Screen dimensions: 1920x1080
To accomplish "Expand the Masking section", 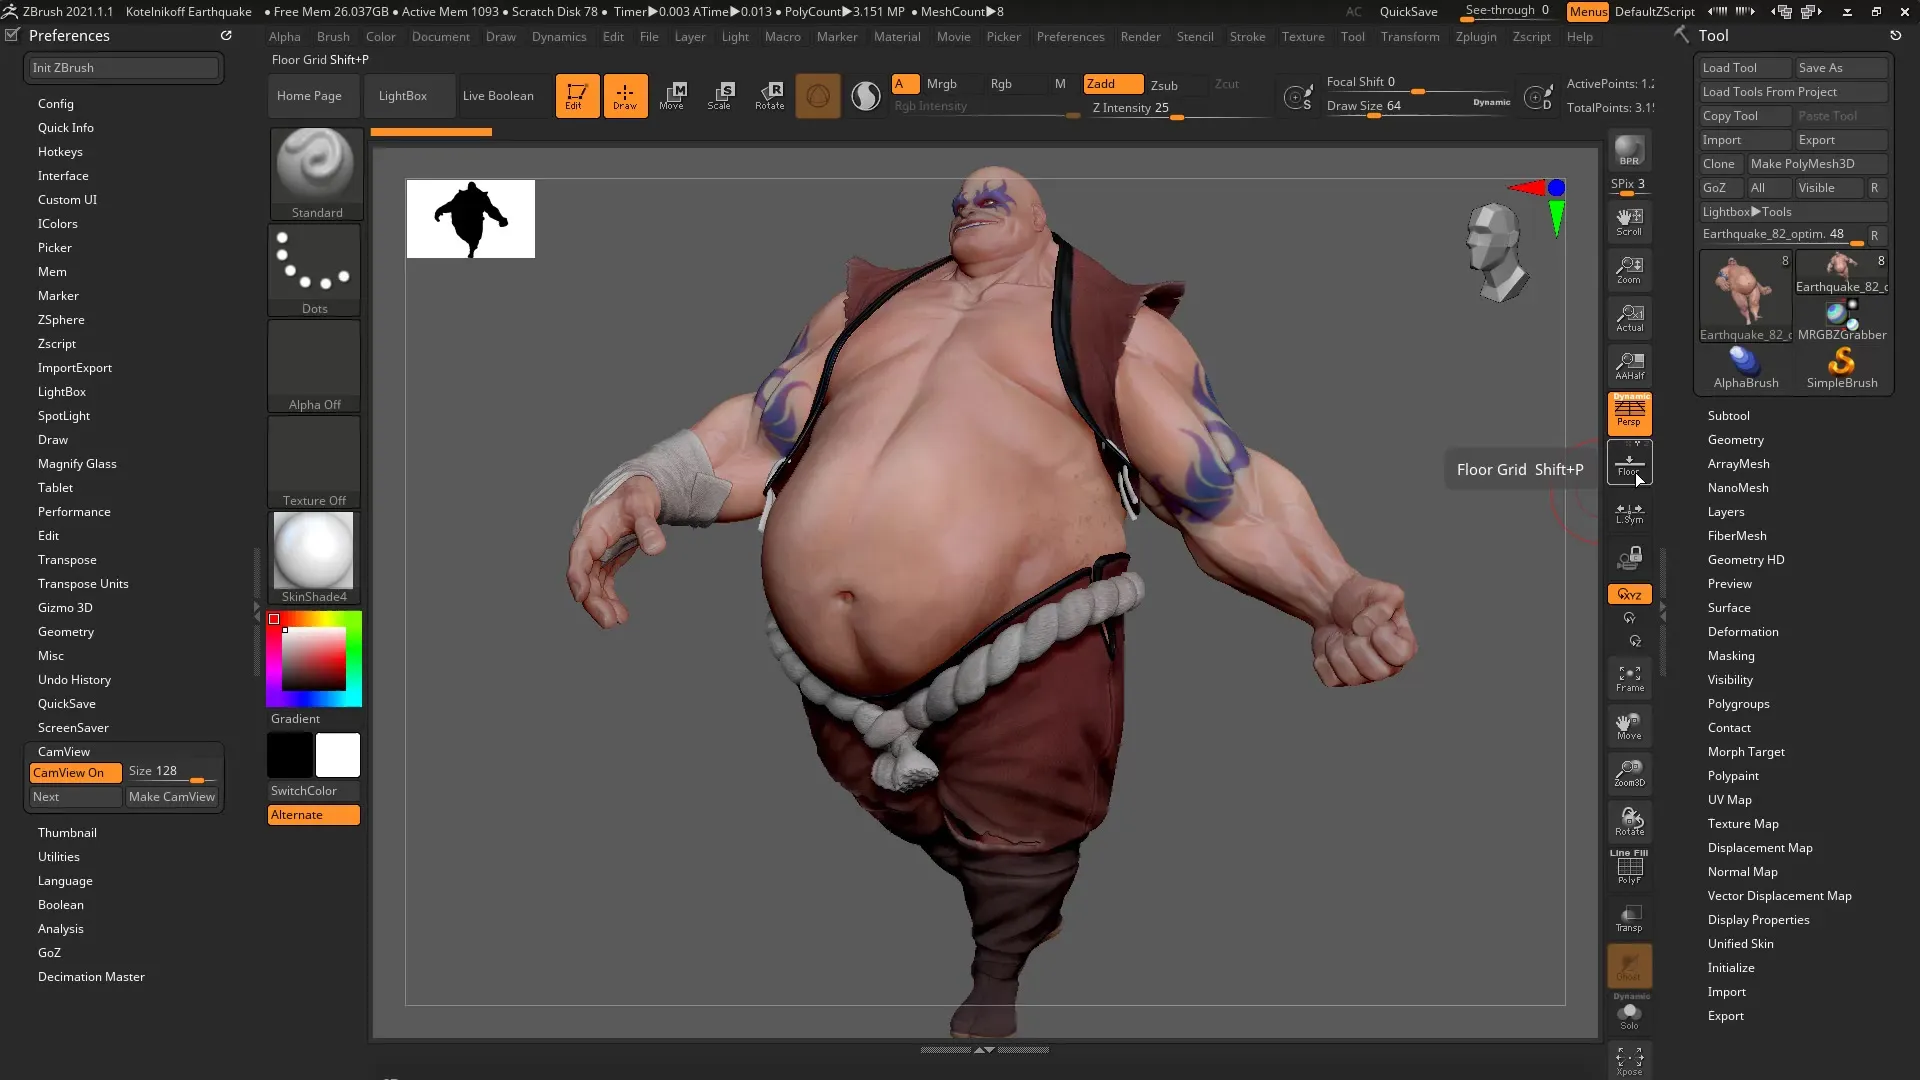I will [1730, 656].
